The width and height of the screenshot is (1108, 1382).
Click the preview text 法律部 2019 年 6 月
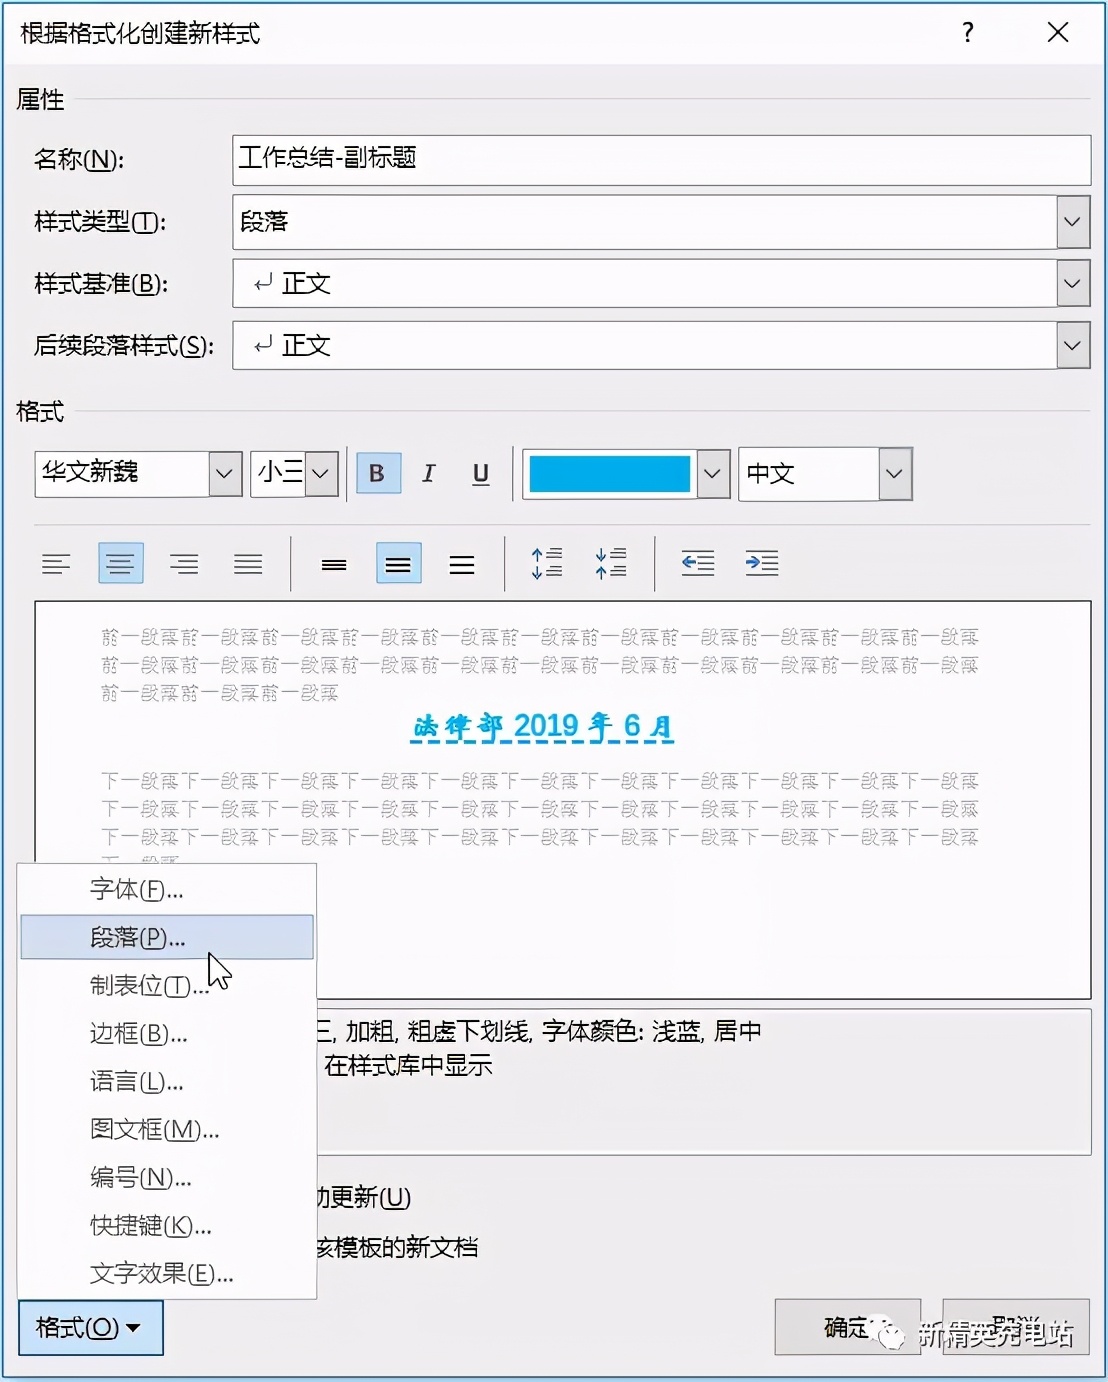tap(544, 726)
